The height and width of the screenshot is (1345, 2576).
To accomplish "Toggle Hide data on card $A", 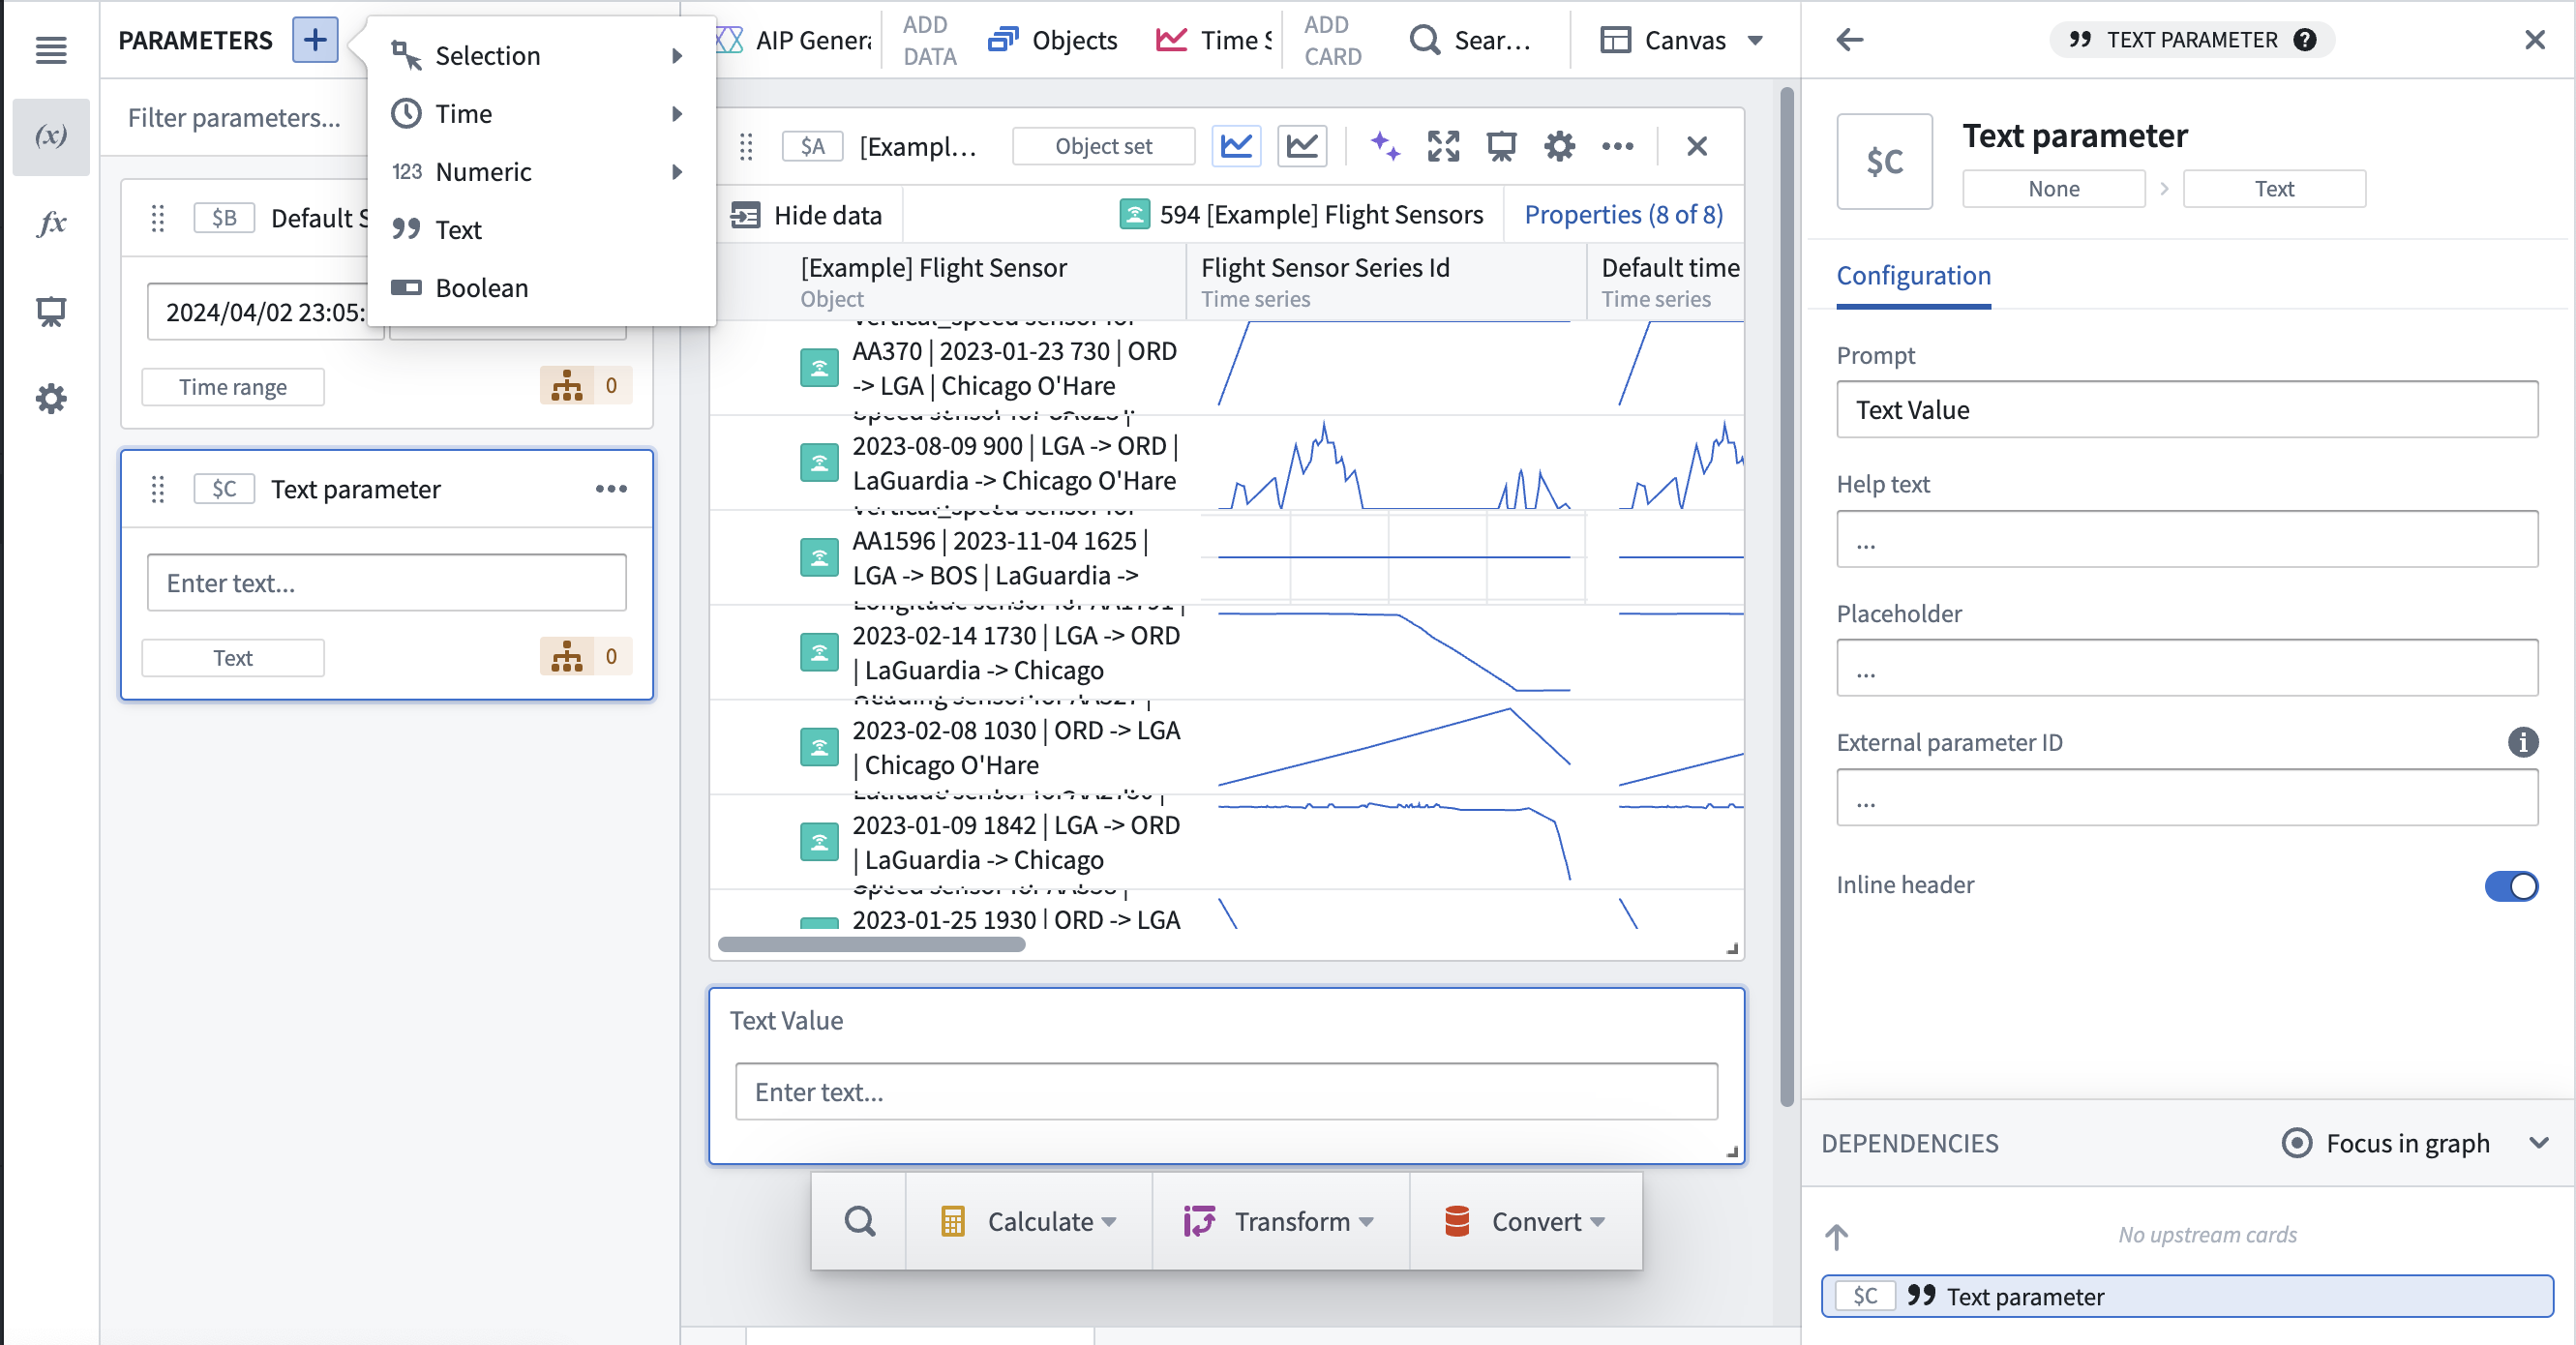I will 806,215.
